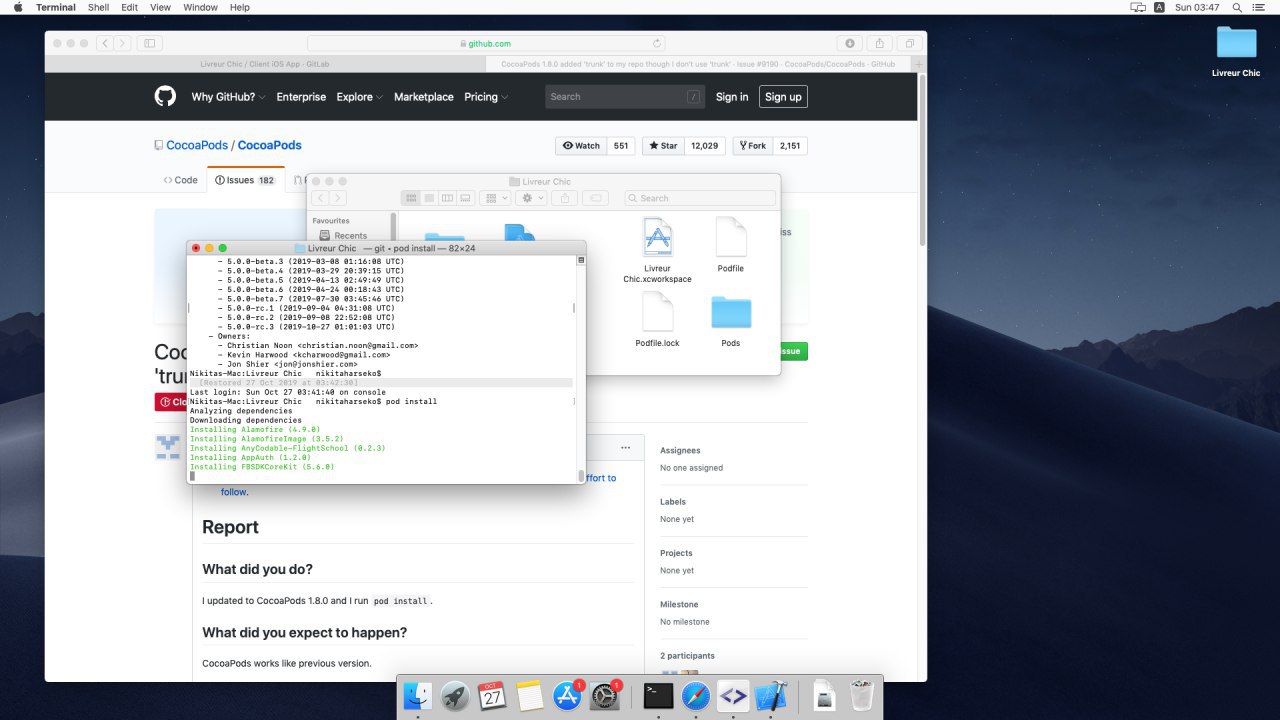This screenshot has height=720, width=1280.
Task: Open the 2,151 forks count
Action: [x=790, y=145]
